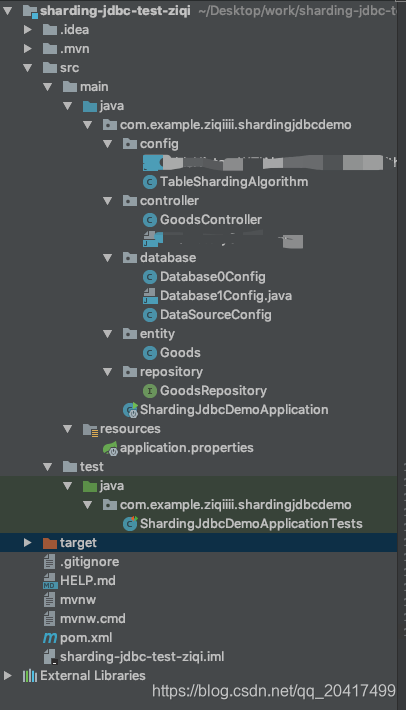Click the config package icon
Viewport: 406px width, 710px height.
tap(129, 144)
